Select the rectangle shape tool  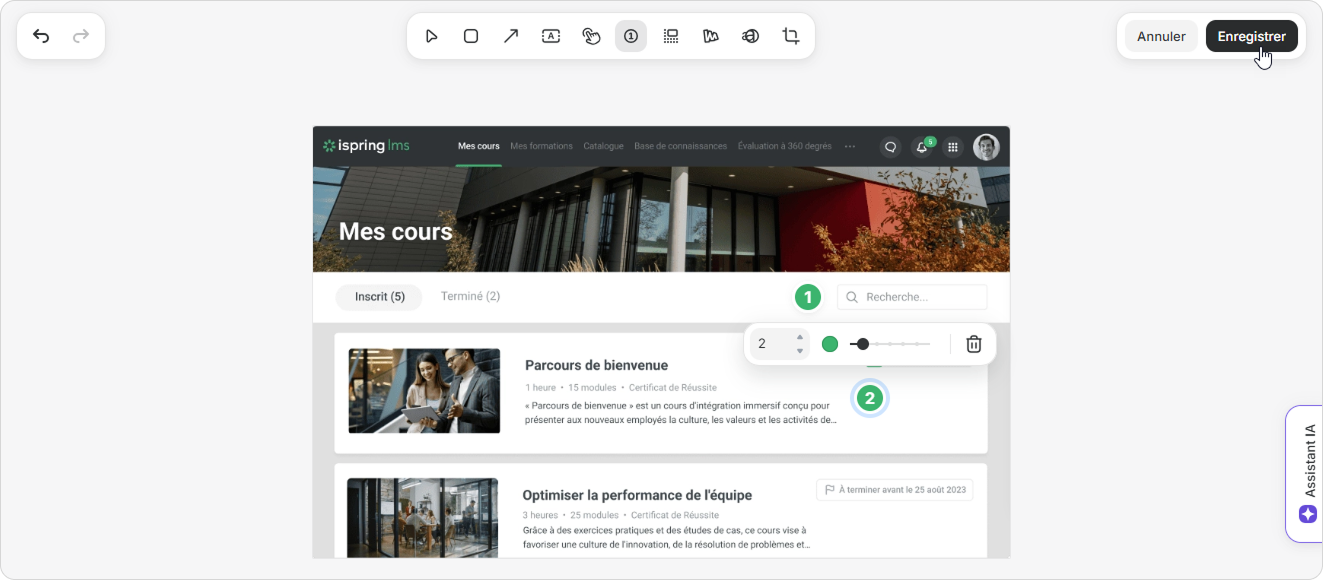click(471, 36)
